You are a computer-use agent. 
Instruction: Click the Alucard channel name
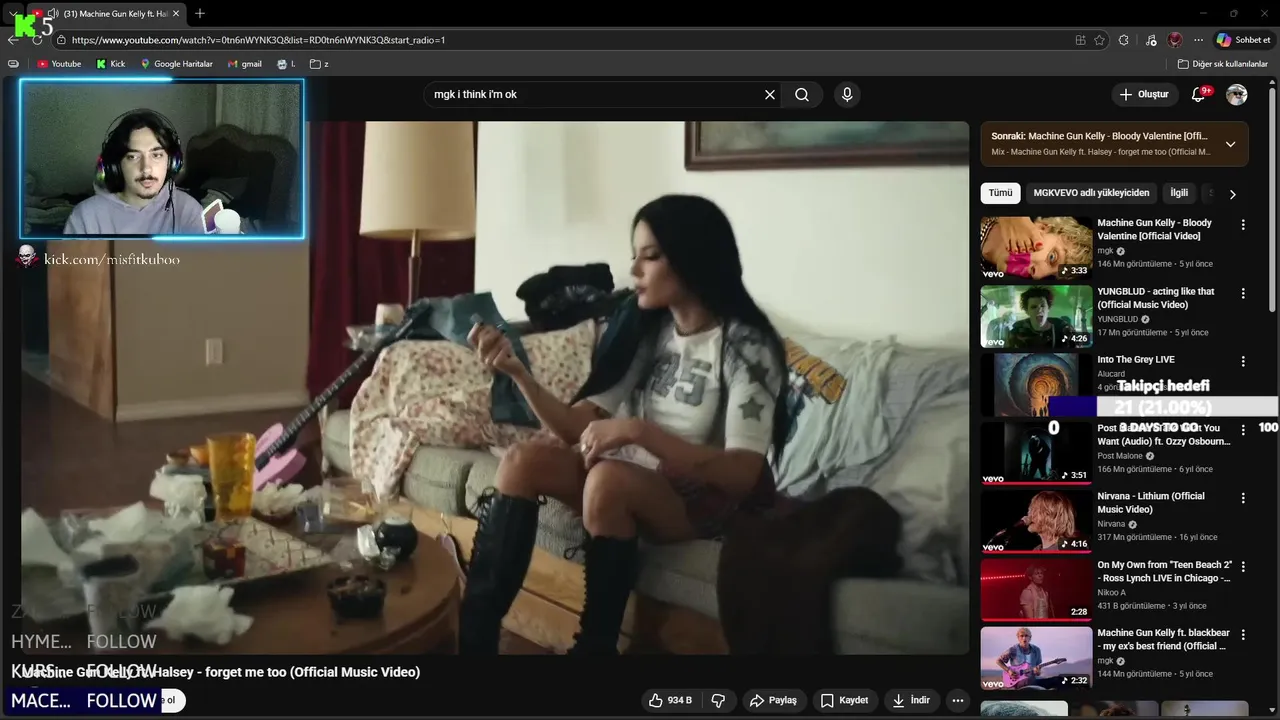click(x=1111, y=374)
